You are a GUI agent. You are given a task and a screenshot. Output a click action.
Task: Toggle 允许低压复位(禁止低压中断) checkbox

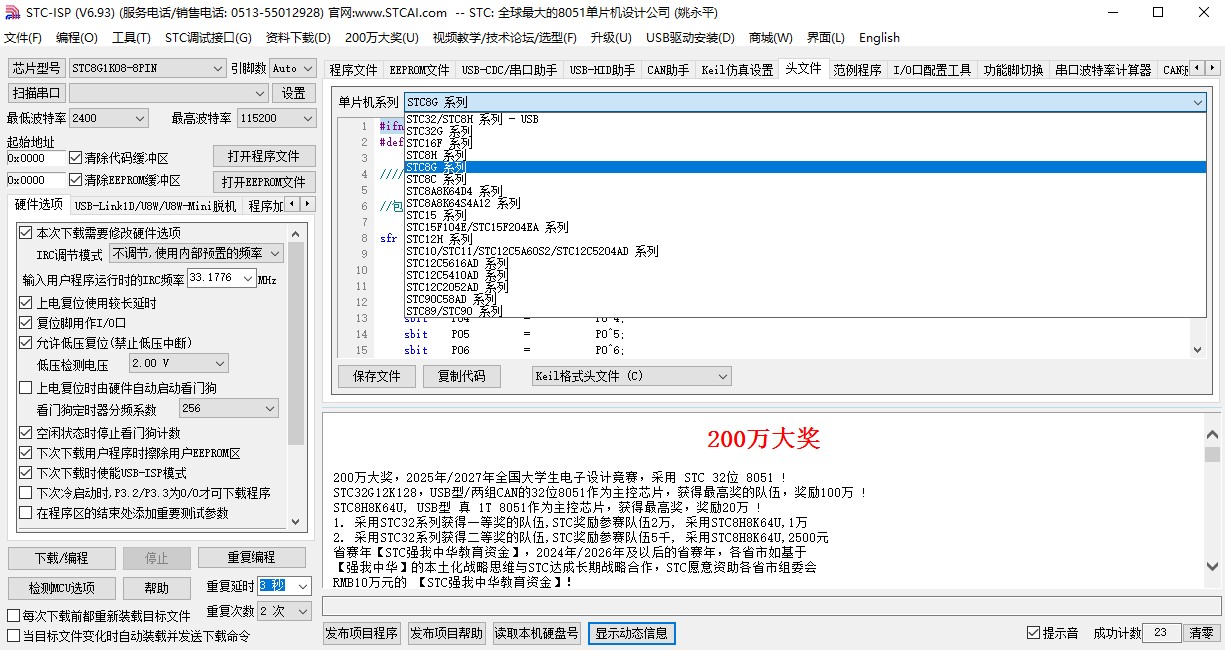pos(106,342)
